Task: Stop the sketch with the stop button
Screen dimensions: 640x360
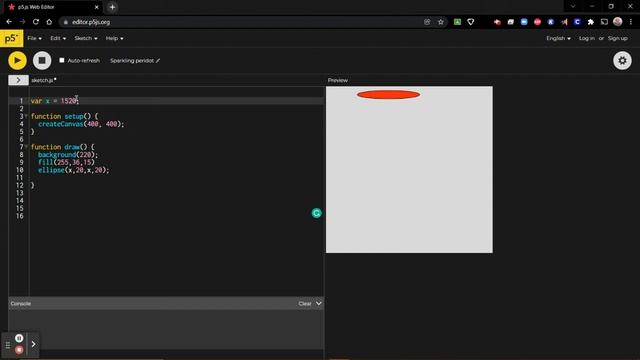Action: coord(42,60)
